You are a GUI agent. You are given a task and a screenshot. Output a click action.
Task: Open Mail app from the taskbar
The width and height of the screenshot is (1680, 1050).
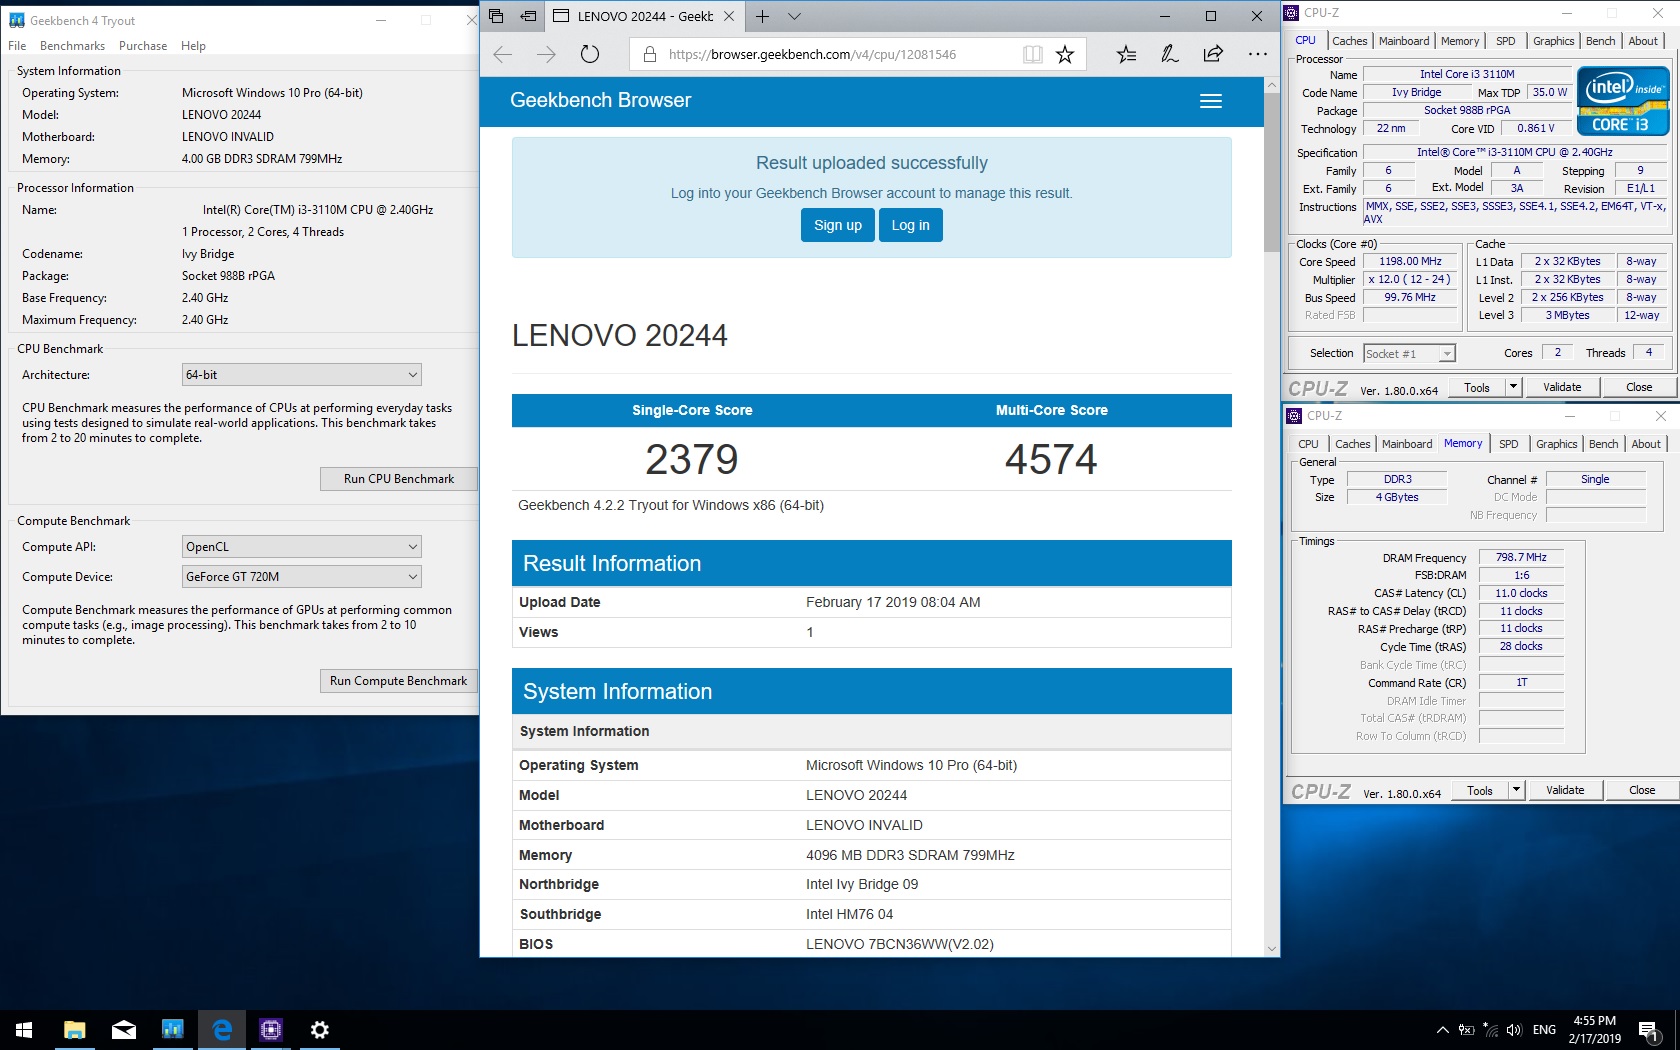point(123,1030)
